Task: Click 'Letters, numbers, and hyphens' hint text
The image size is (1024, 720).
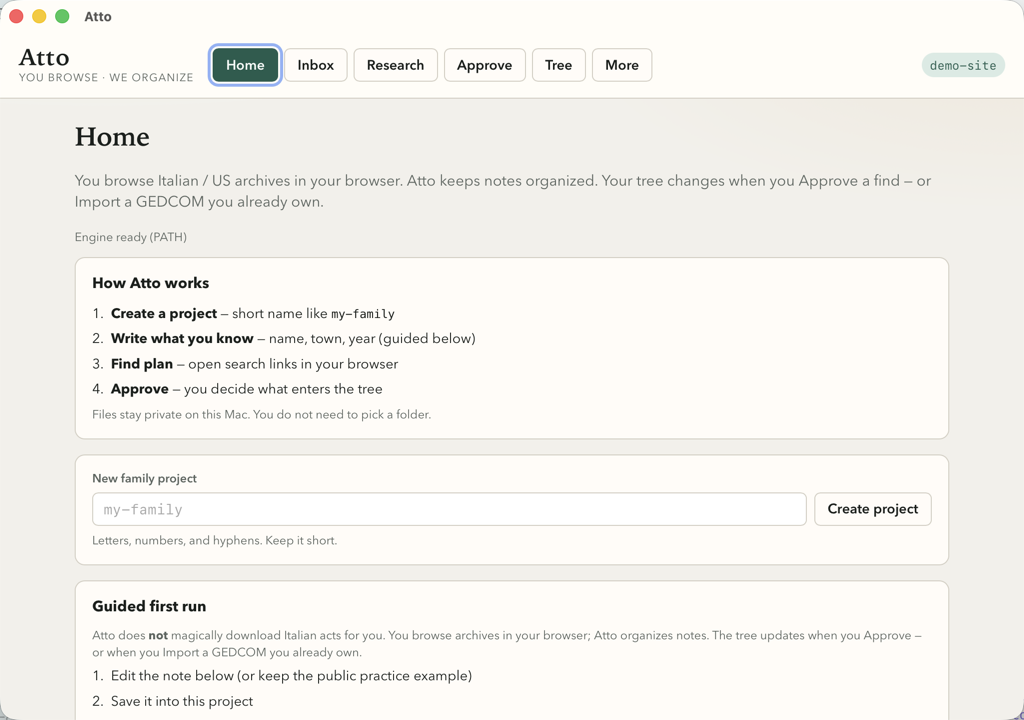Action: (x=214, y=540)
